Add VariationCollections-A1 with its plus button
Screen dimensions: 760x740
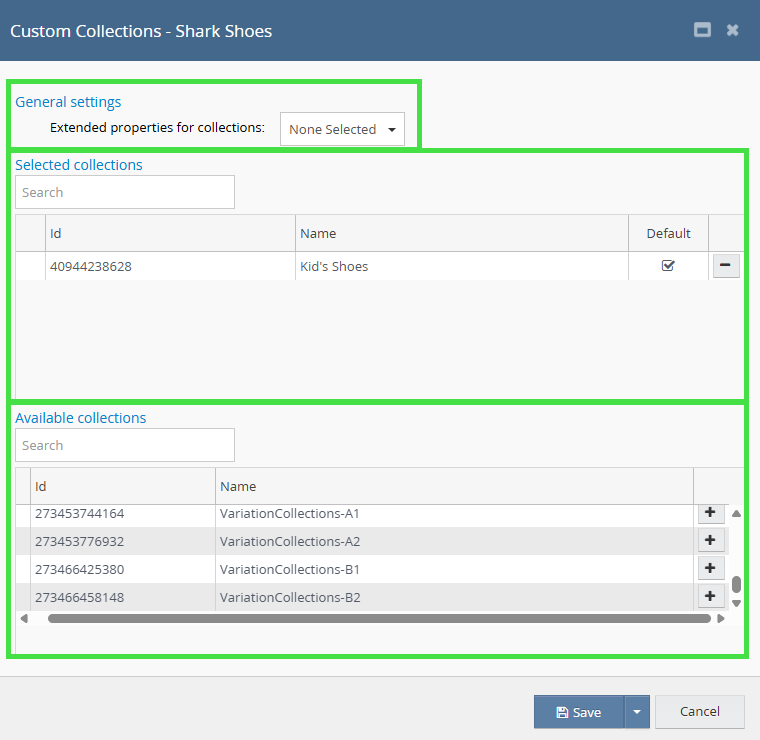click(x=711, y=513)
